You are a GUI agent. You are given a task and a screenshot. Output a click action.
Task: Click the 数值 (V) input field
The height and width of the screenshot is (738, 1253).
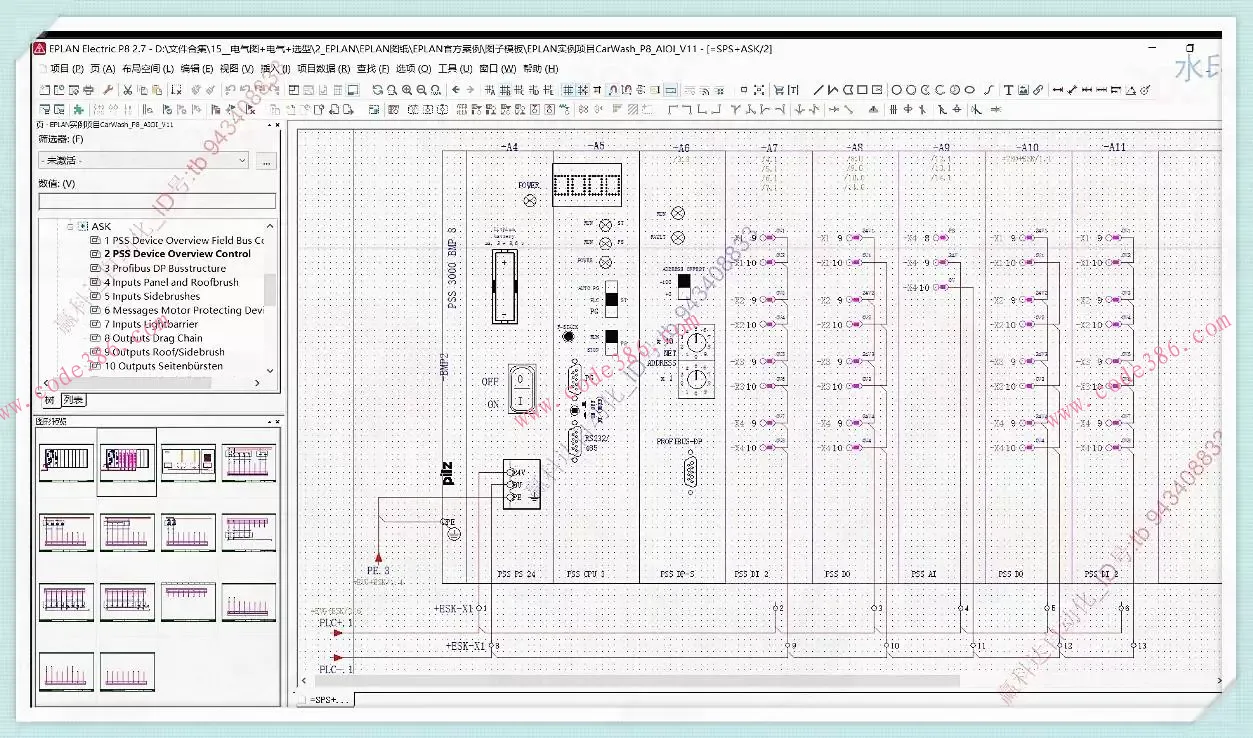(157, 201)
